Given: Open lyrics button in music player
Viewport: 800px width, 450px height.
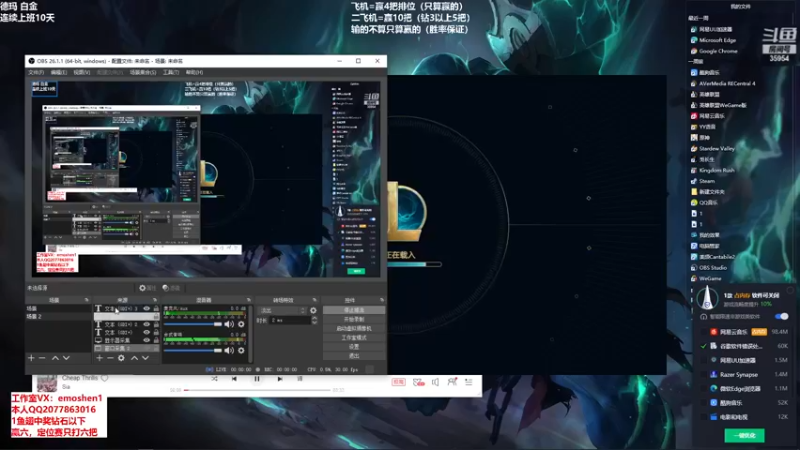Looking at the screenshot, I should coord(300,379).
